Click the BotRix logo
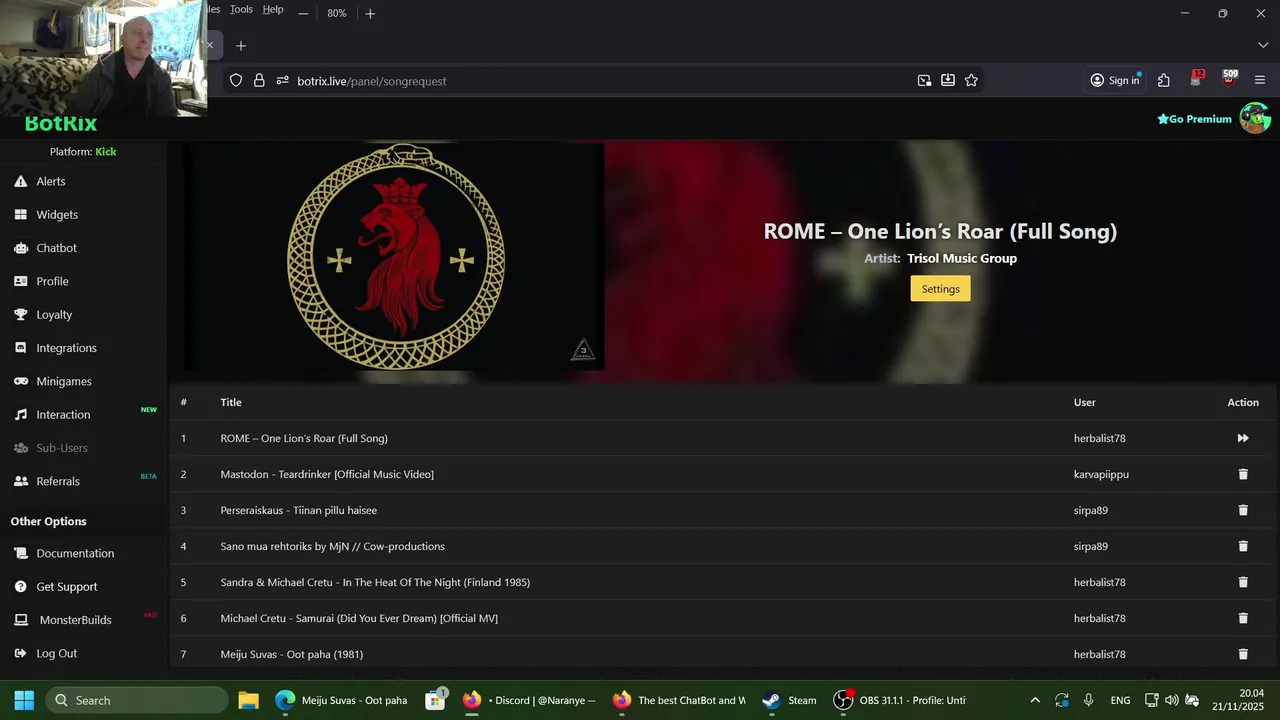Viewport: 1280px width, 720px height. [x=61, y=124]
